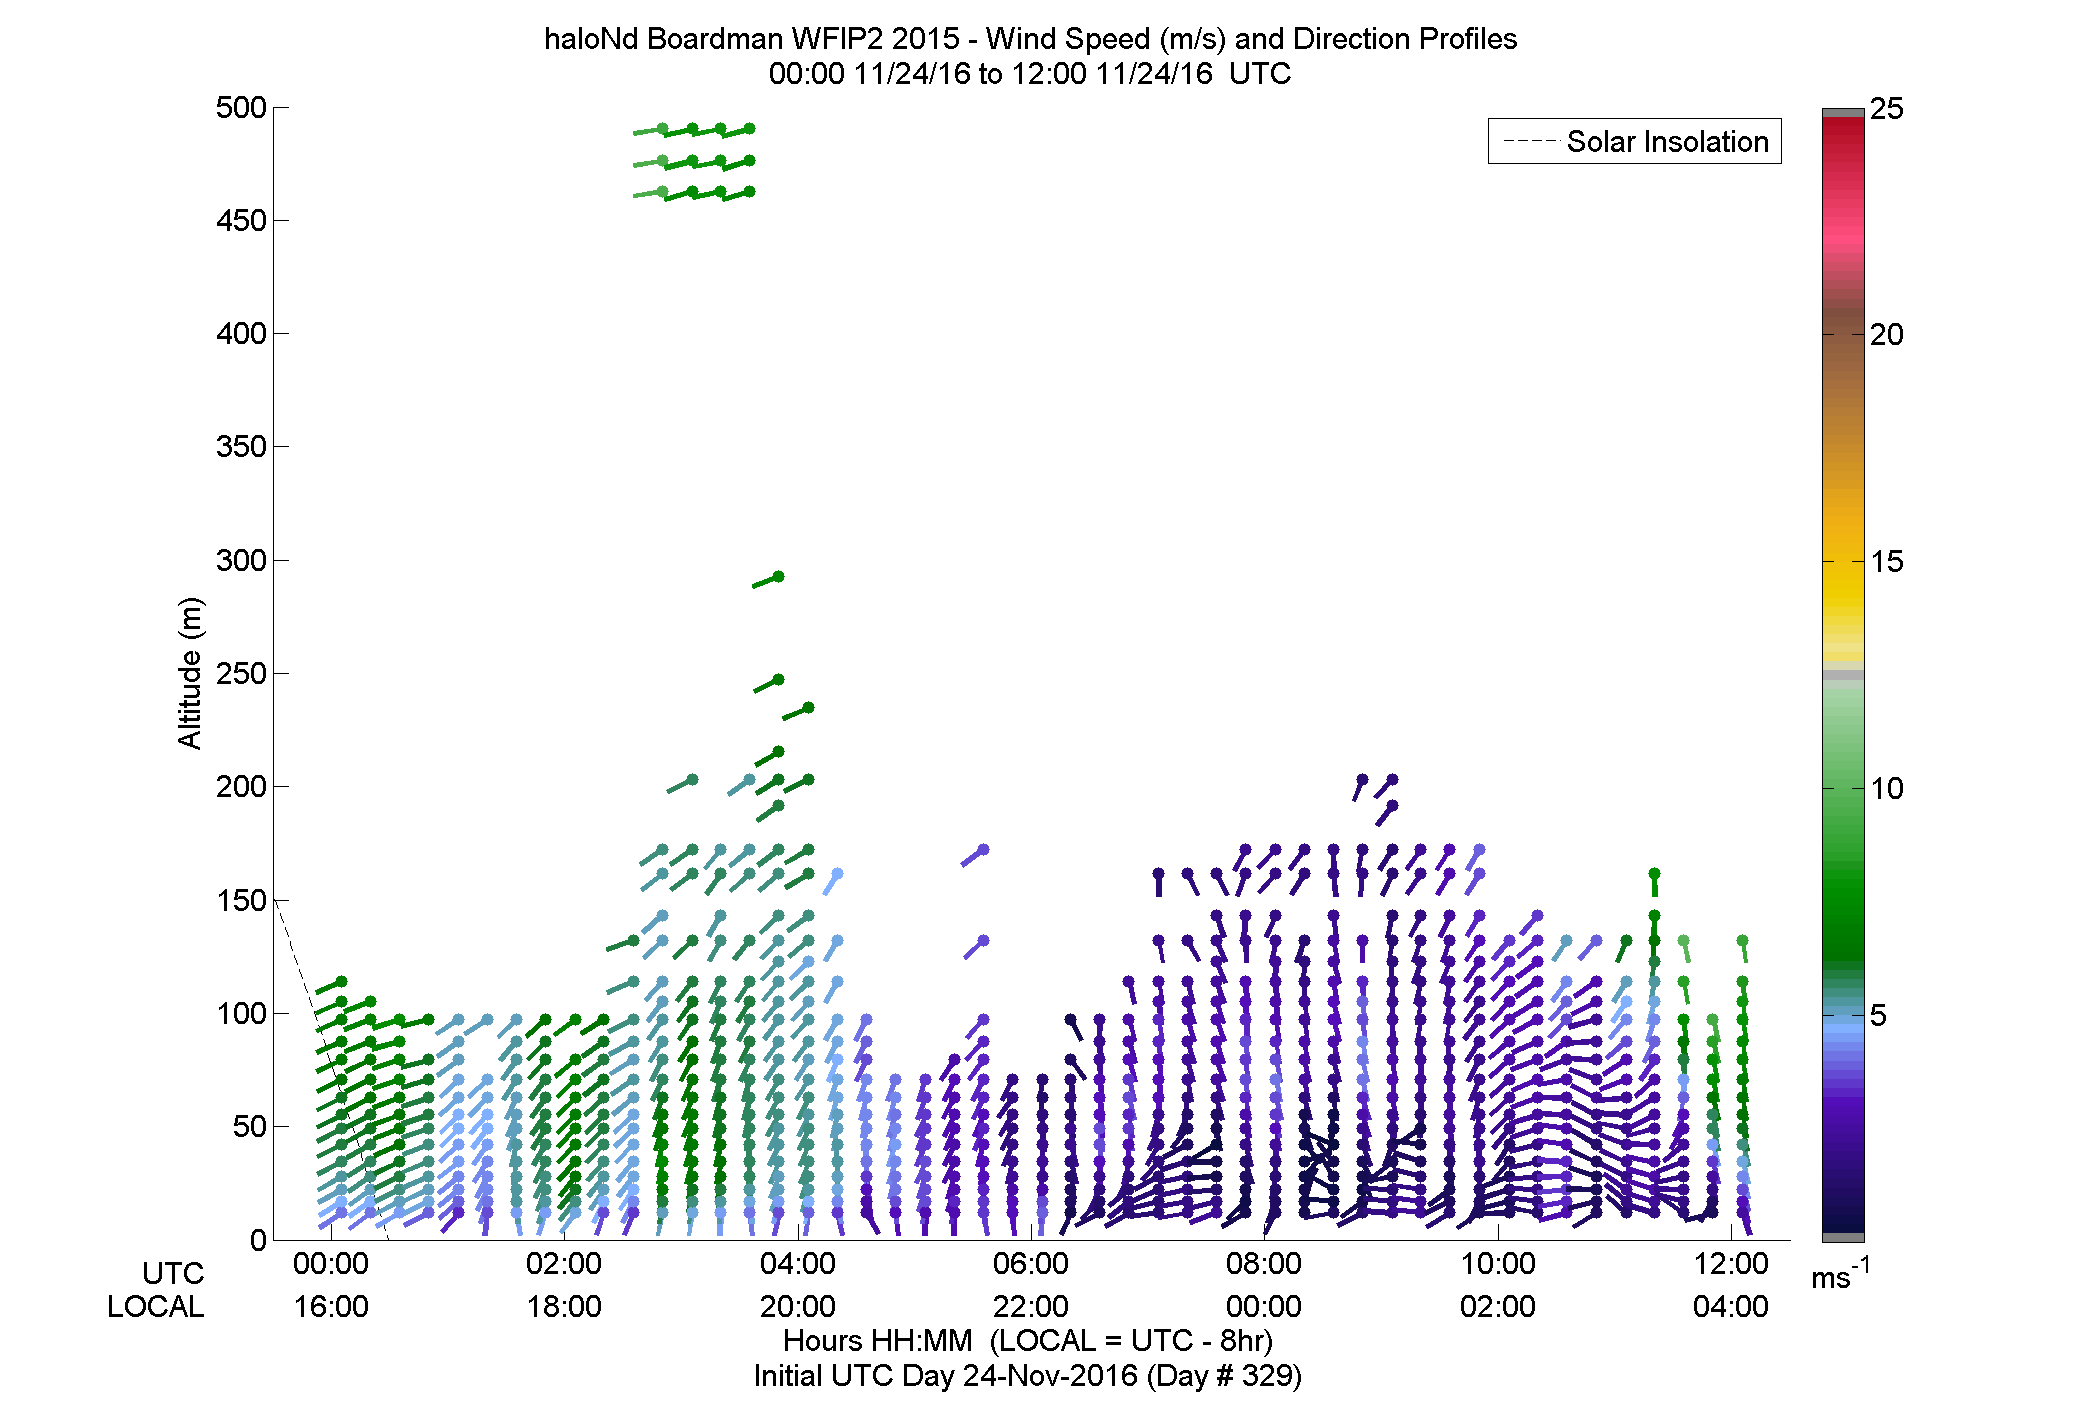Click the LOCAL 22:00 time label
2098x1425 pixels.
(x=1031, y=1306)
